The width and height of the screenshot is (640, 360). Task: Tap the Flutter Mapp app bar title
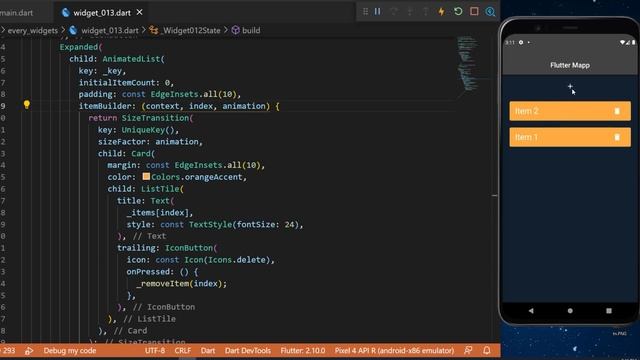pyautogui.click(x=570, y=65)
